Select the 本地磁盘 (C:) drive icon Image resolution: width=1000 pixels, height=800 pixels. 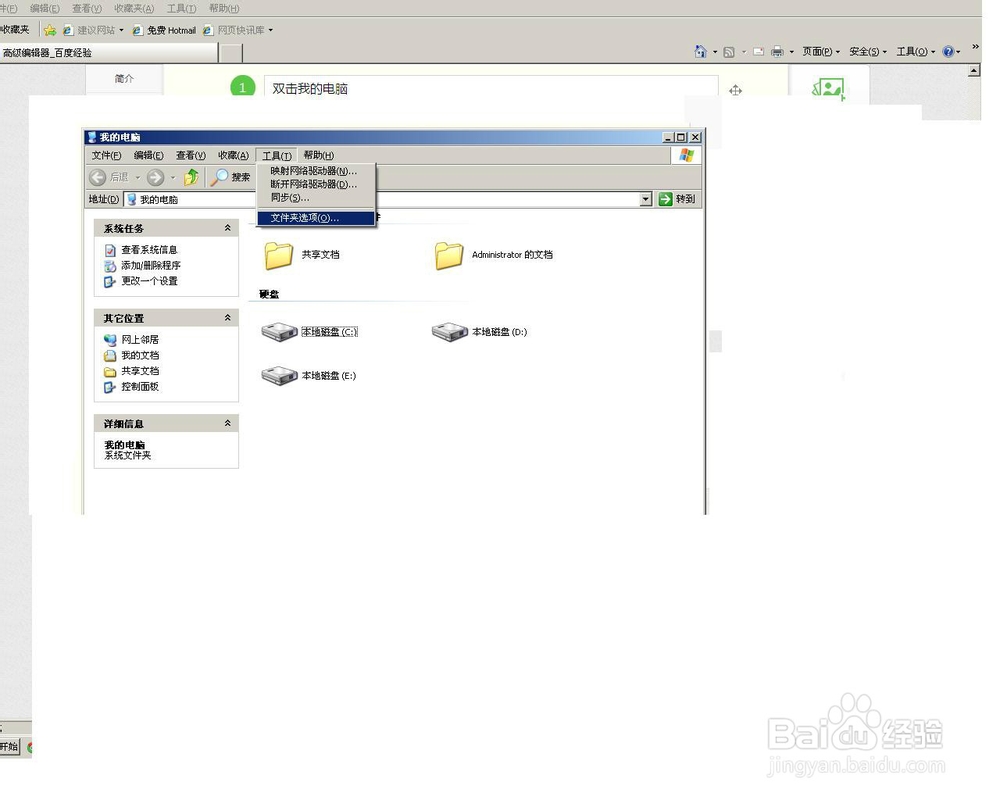279,332
